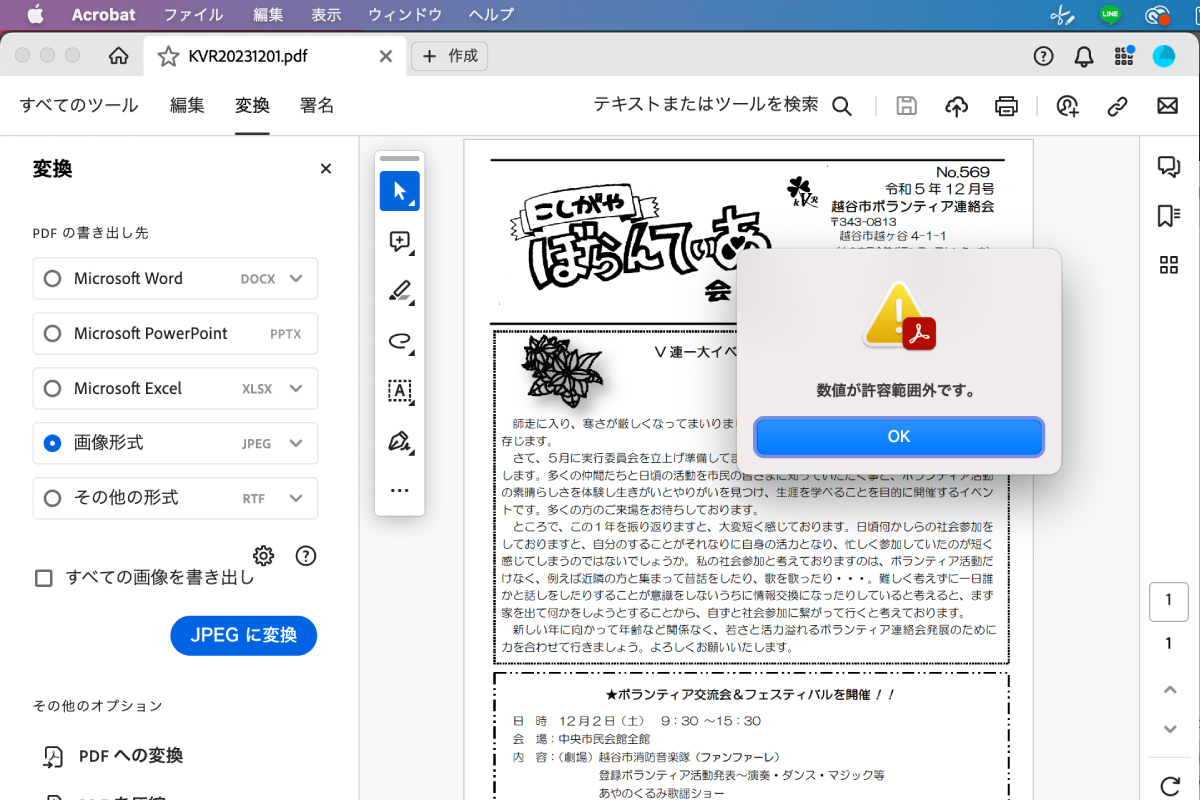Switch to 編集 tab in toolbar

point(187,105)
